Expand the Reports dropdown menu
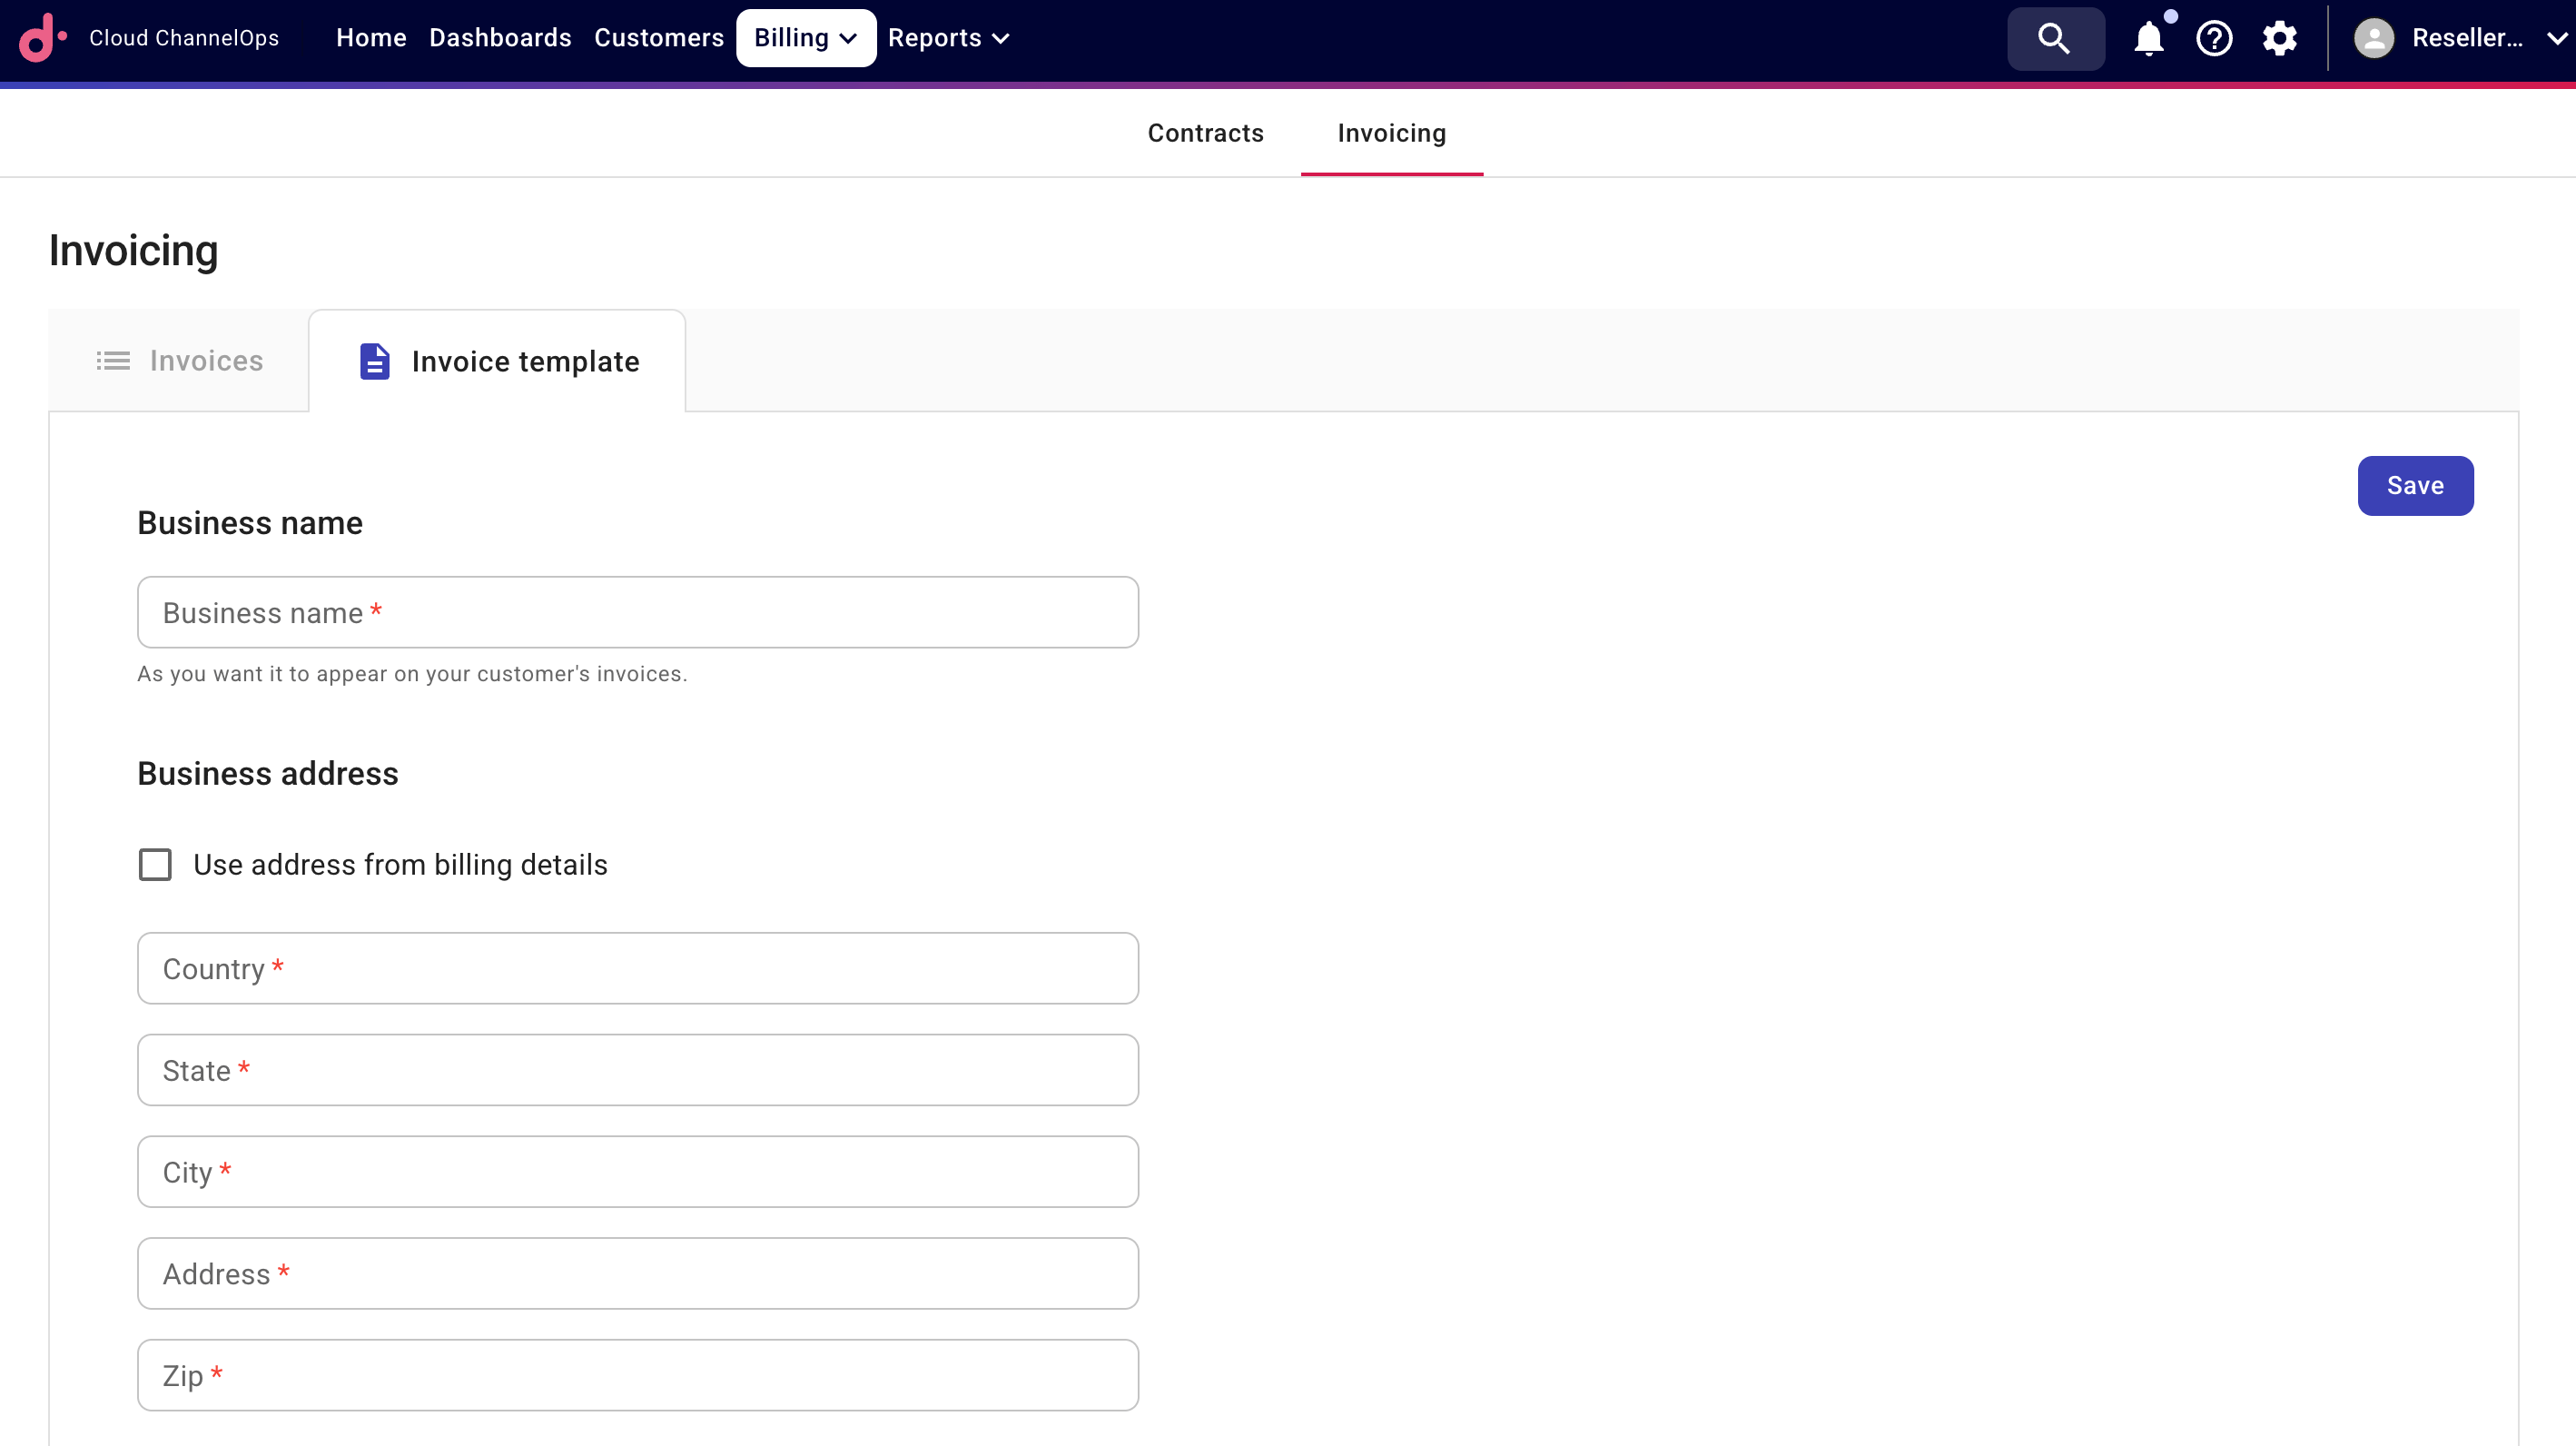Image resolution: width=2576 pixels, height=1446 pixels. click(x=948, y=38)
